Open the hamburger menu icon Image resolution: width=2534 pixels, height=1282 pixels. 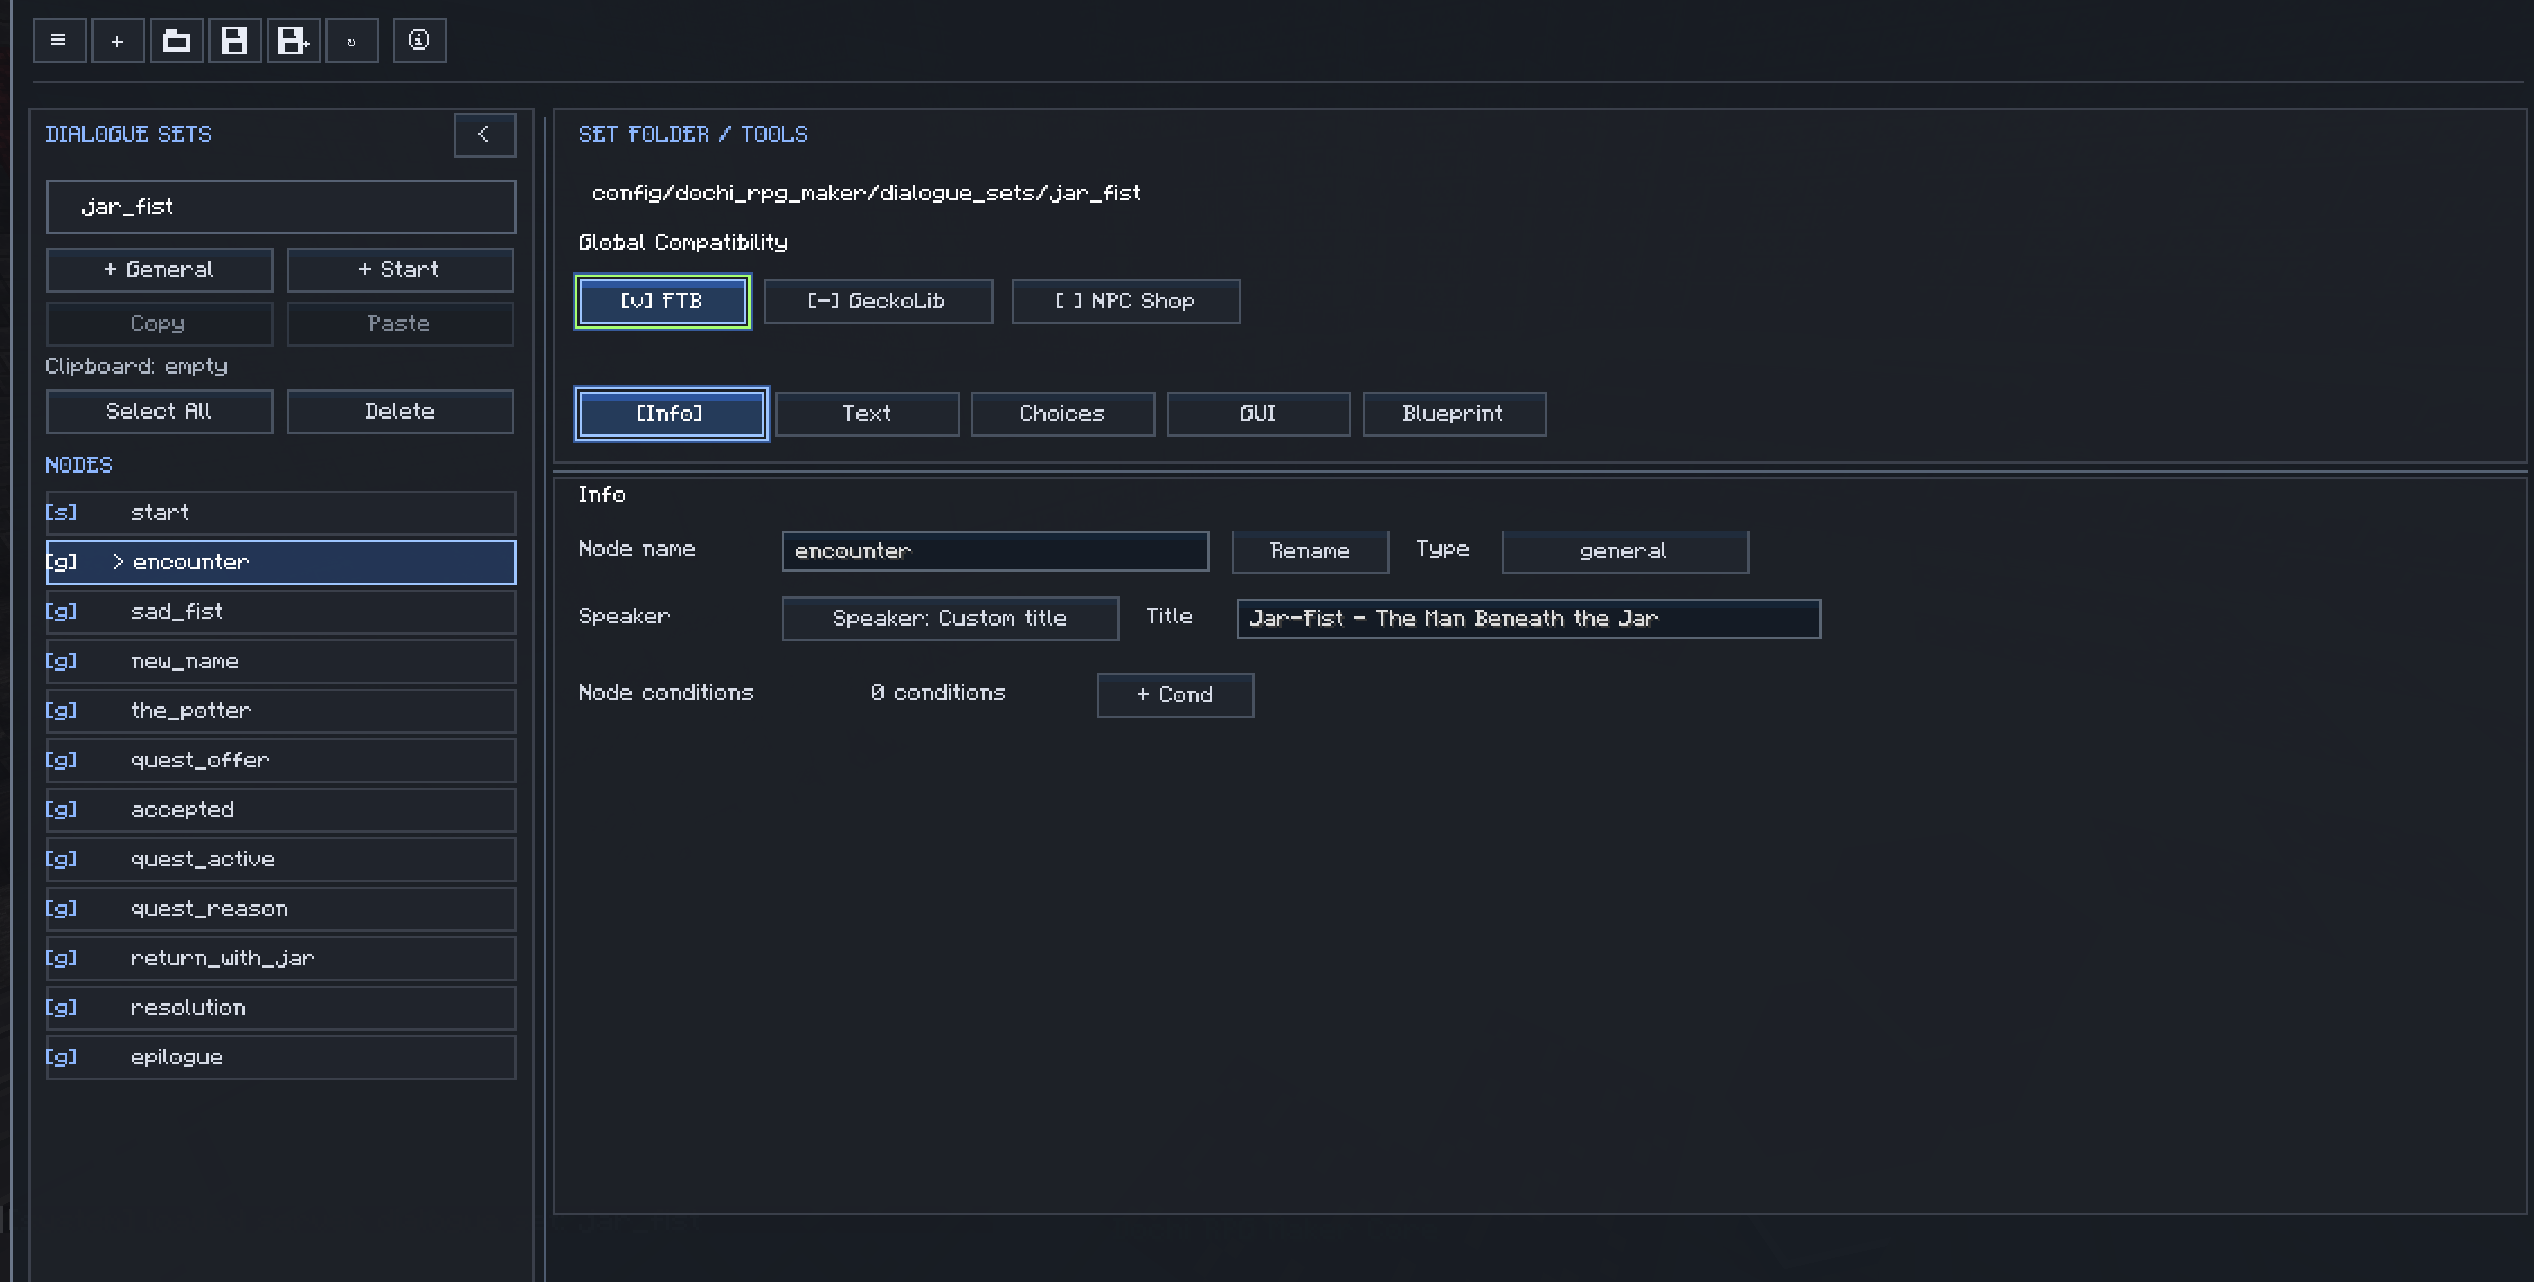click(59, 41)
